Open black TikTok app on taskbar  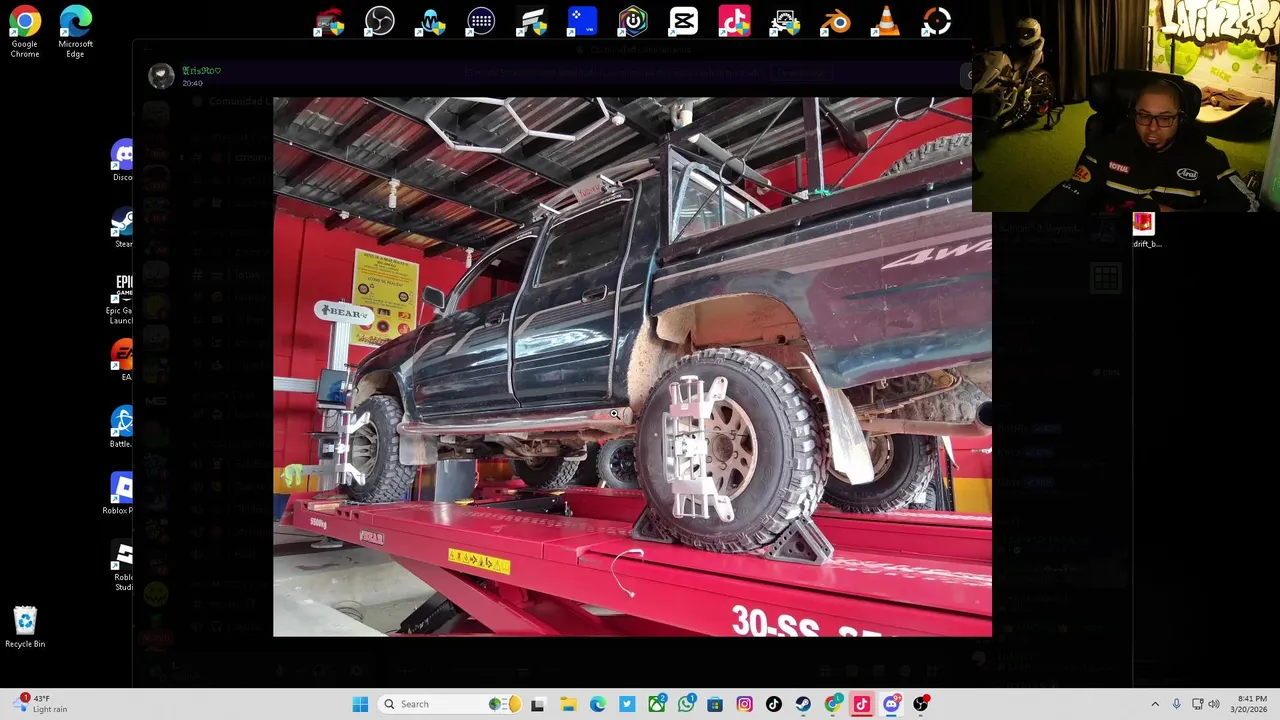tap(774, 704)
